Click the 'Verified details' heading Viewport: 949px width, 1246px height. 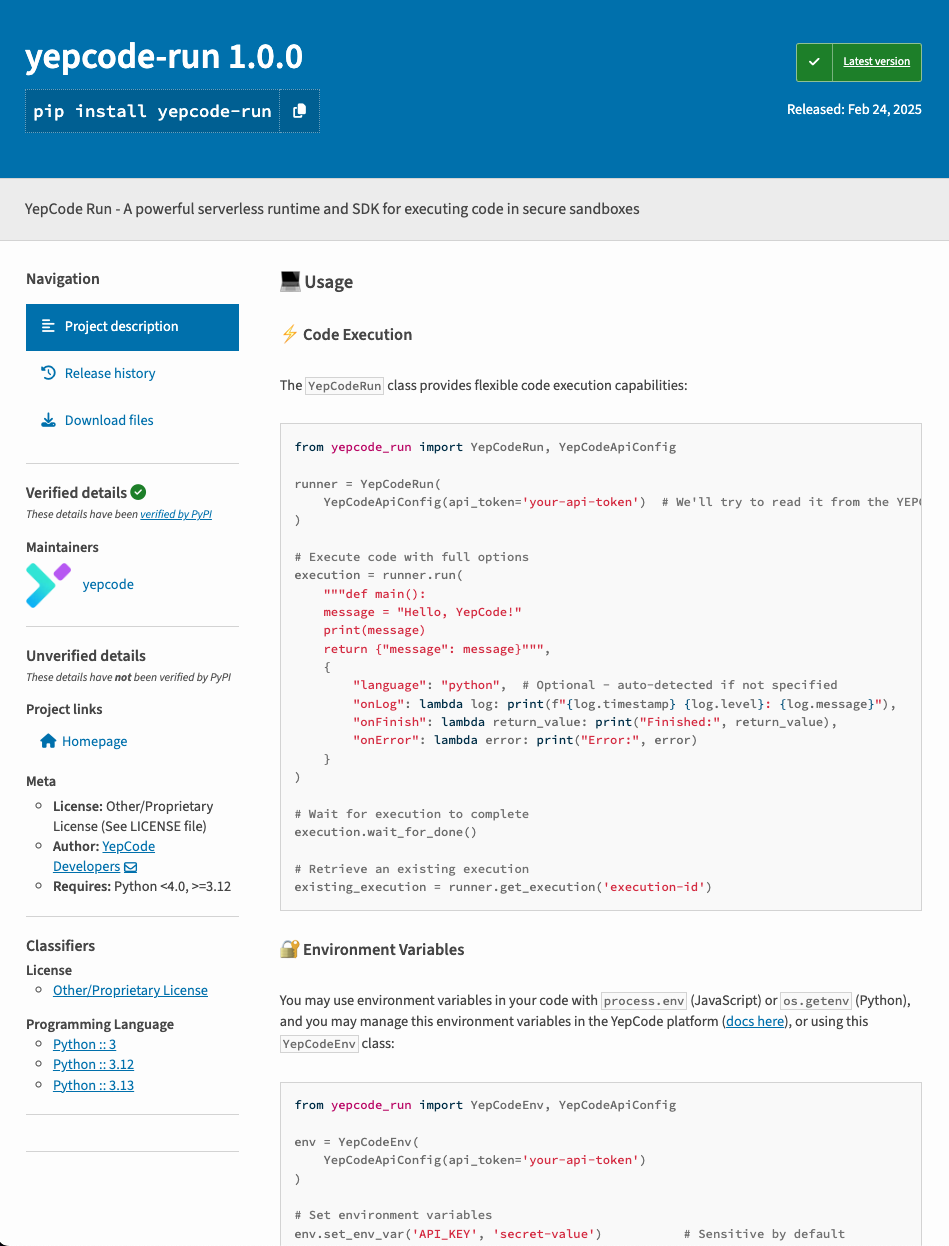76,493
